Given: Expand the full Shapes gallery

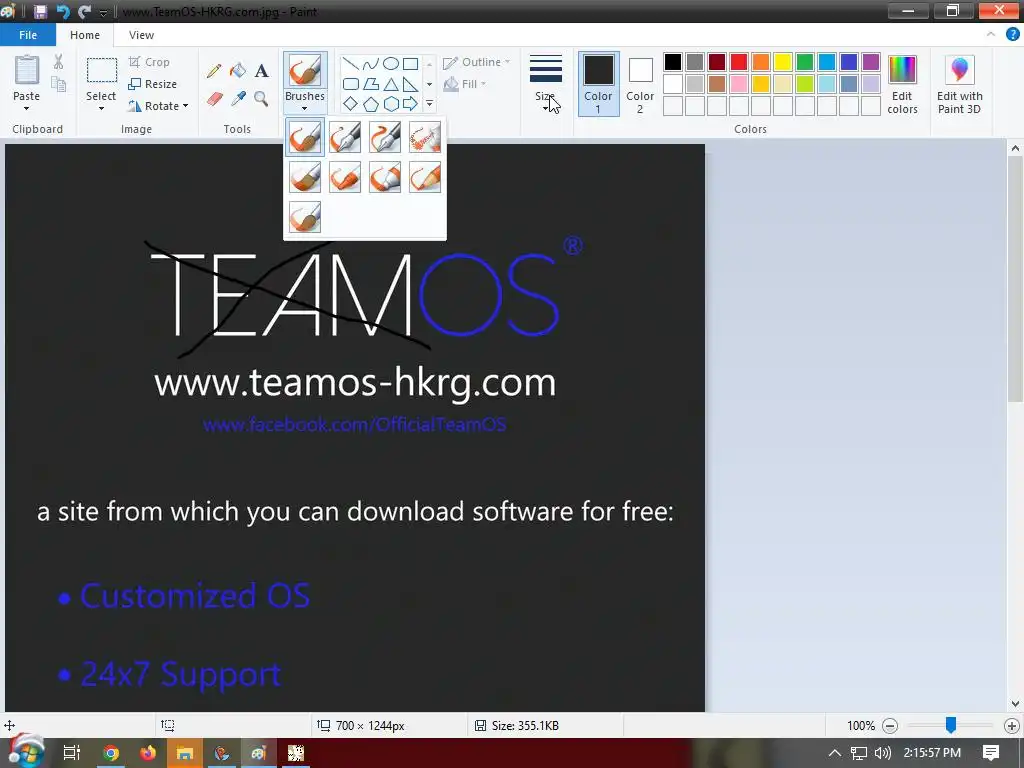Looking at the screenshot, I should [x=429, y=104].
